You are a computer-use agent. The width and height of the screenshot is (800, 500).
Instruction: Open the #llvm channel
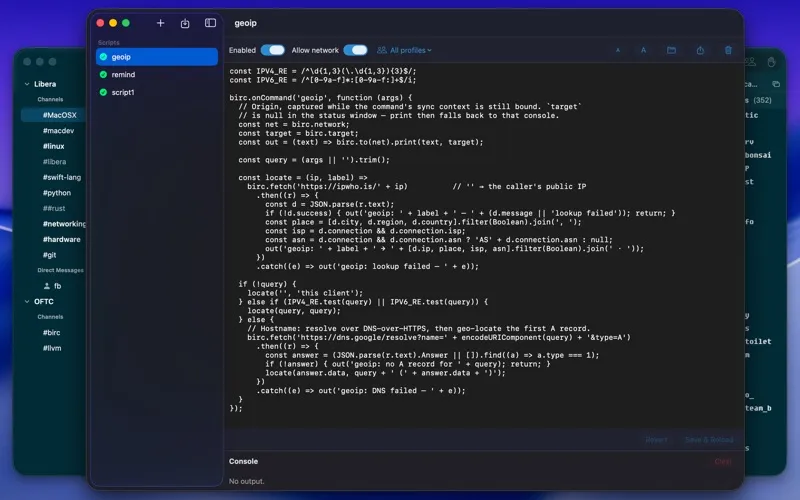(x=52, y=348)
